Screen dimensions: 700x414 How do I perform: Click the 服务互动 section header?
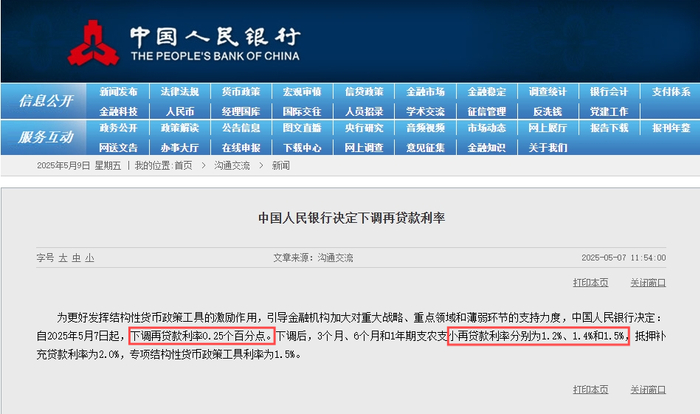tap(45, 137)
